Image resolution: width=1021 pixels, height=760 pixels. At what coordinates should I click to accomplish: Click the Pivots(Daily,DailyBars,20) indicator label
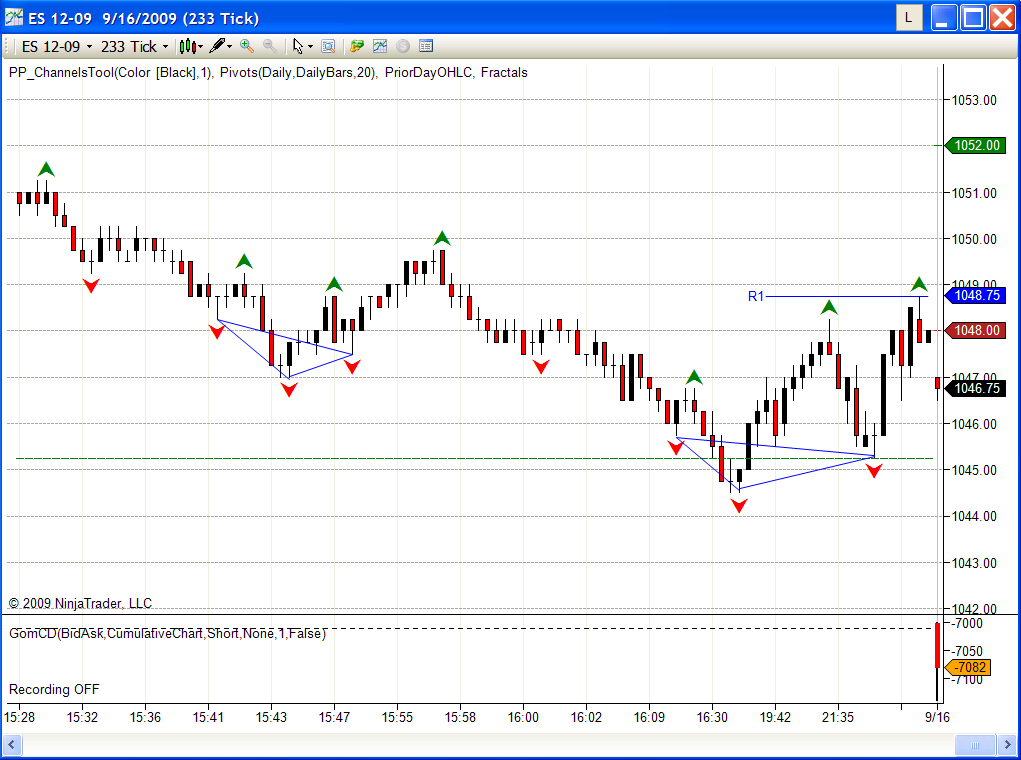tap(298, 72)
